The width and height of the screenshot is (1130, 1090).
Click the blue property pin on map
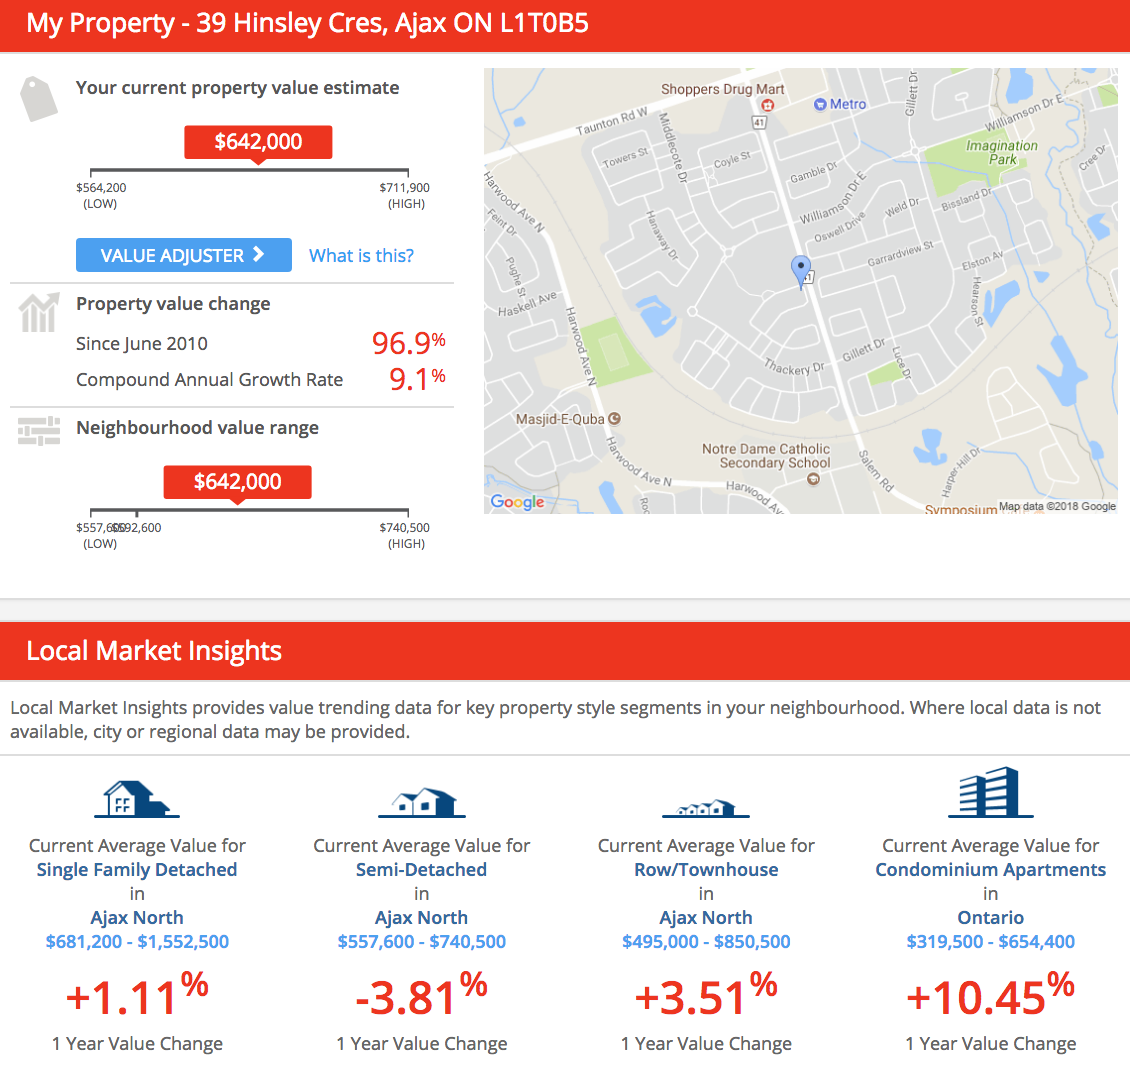[x=801, y=271]
